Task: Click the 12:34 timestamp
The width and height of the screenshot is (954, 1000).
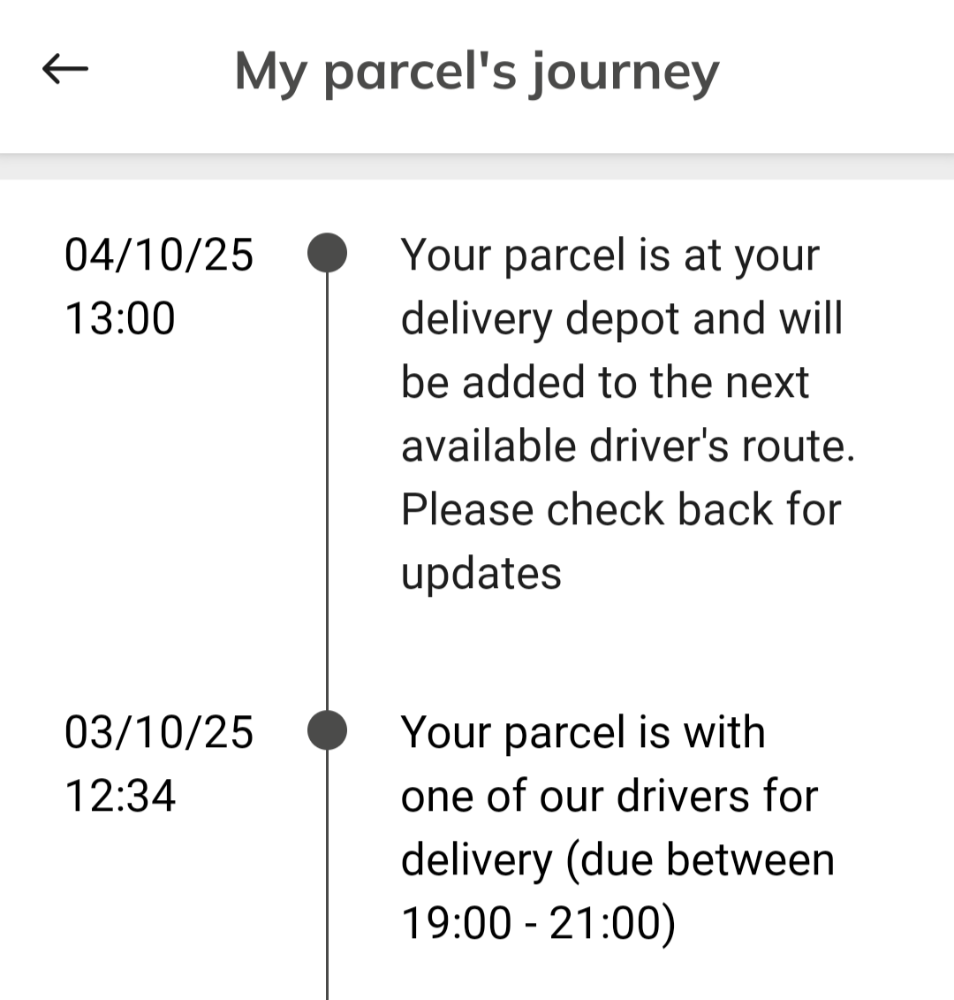Action: pyautogui.click(x=120, y=797)
